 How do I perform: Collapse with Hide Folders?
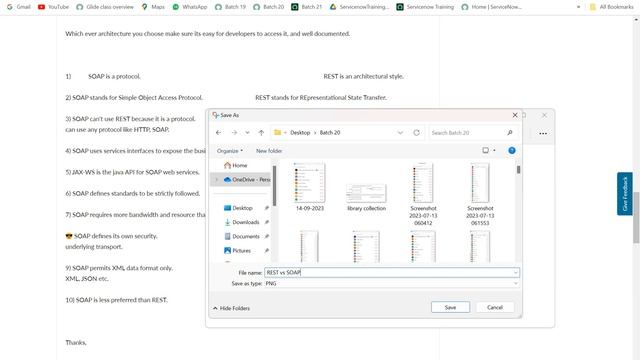pyautogui.click(x=231, y=308)
